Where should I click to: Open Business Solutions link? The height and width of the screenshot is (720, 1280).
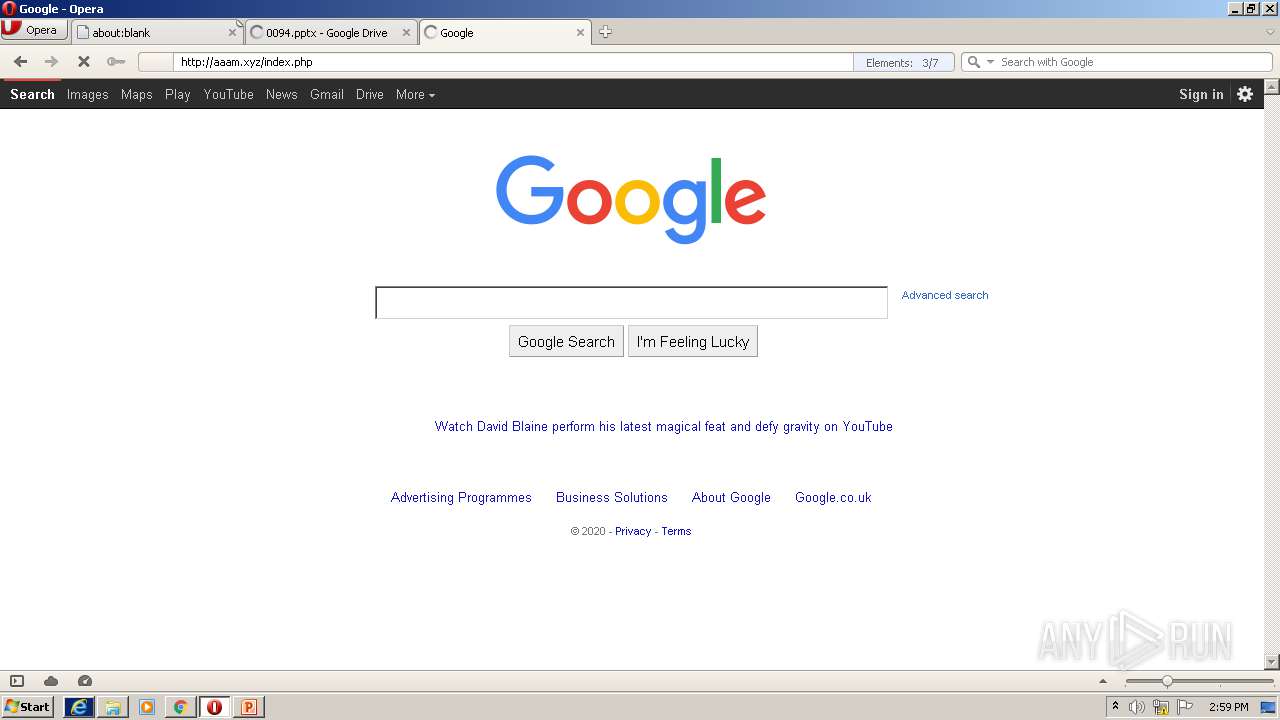[612, 497]
